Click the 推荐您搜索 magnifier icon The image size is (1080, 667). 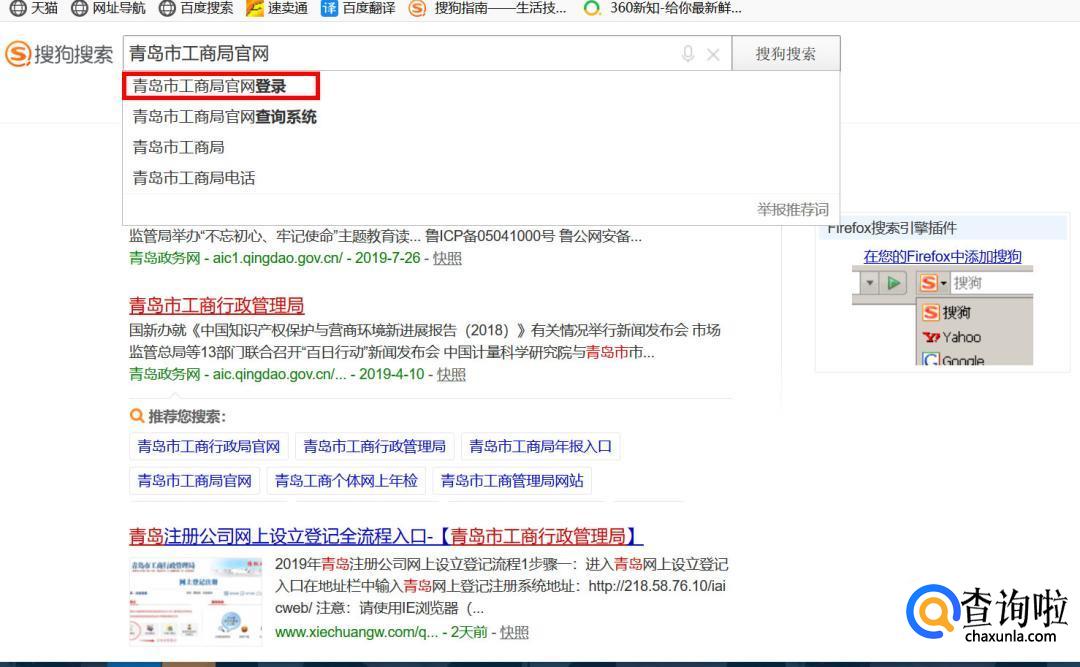tap(136, 416)
